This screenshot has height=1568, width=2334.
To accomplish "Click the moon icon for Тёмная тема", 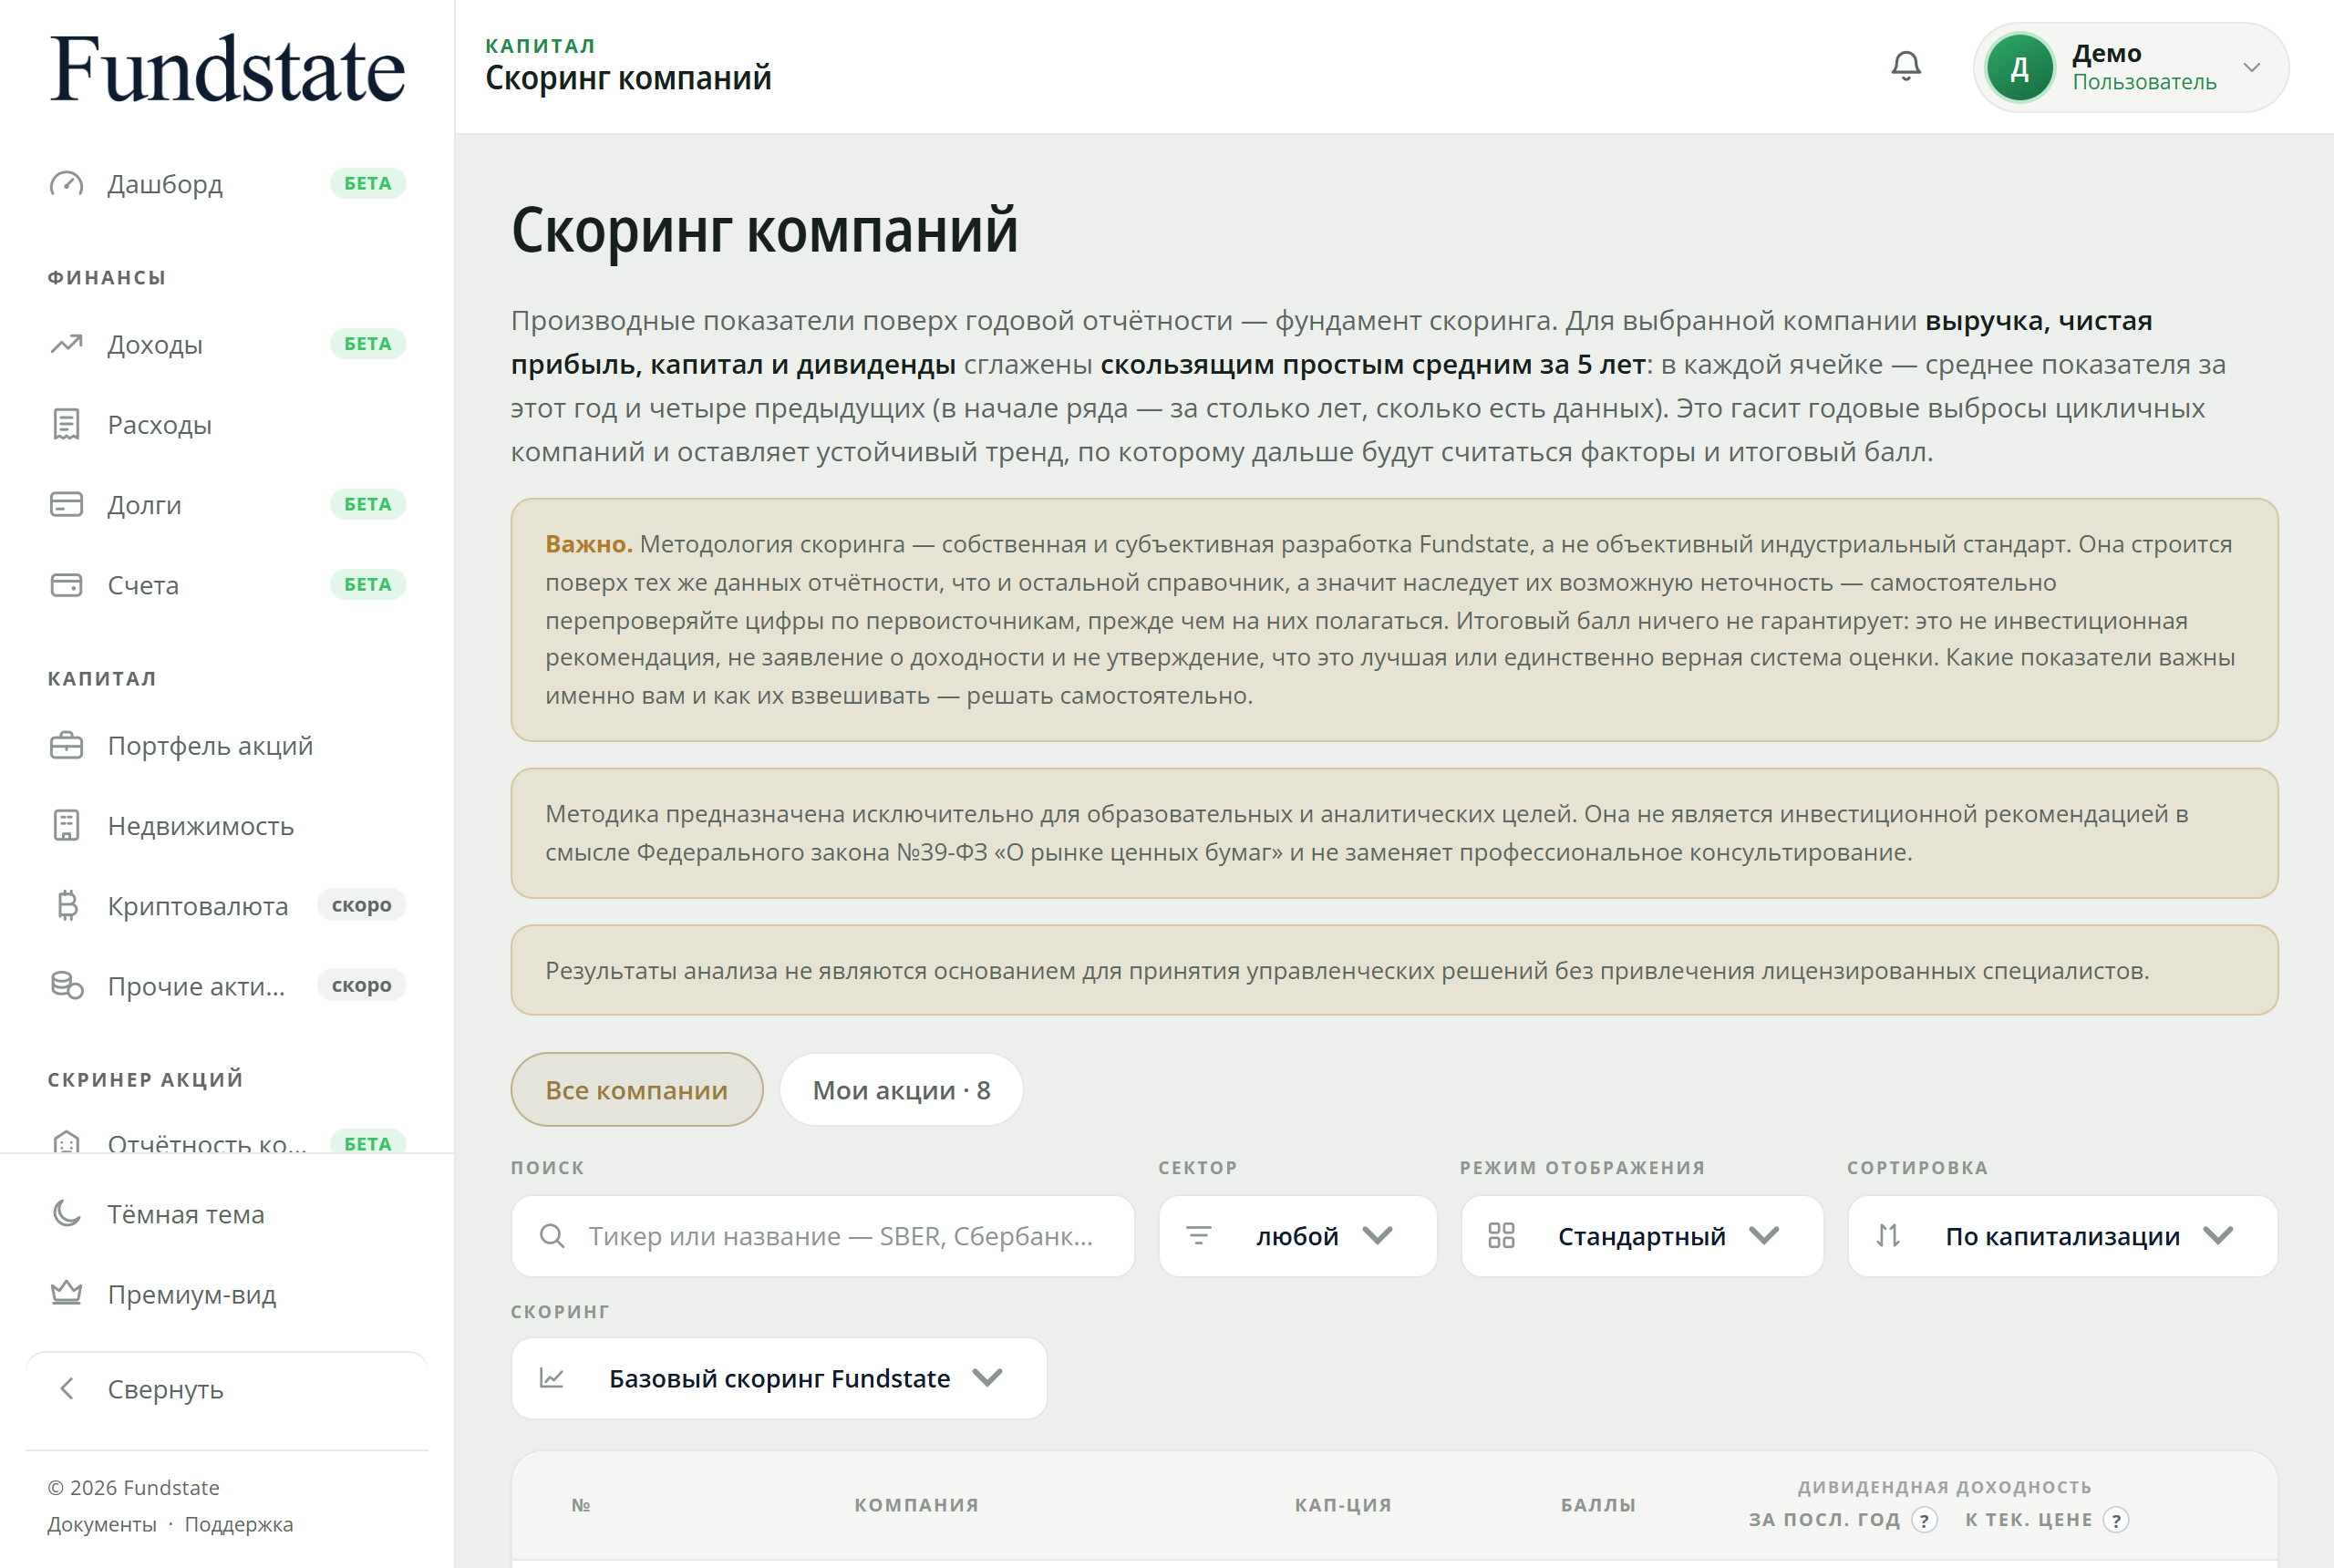I will click(66, 1213).
